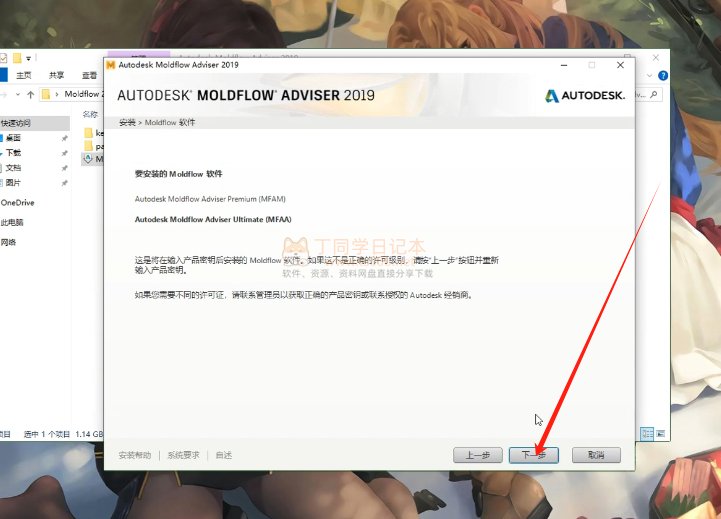Open recent locations dropdown beside up arrow

tap(17, 95)
